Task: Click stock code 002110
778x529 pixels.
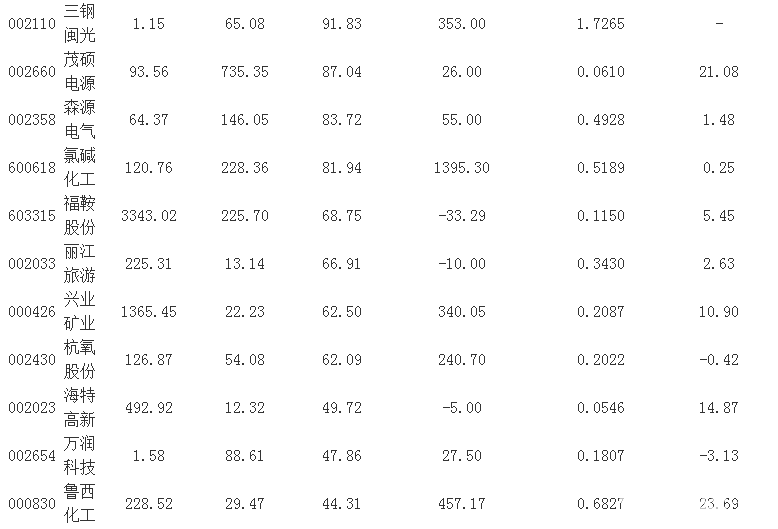Action: point(29,24)
